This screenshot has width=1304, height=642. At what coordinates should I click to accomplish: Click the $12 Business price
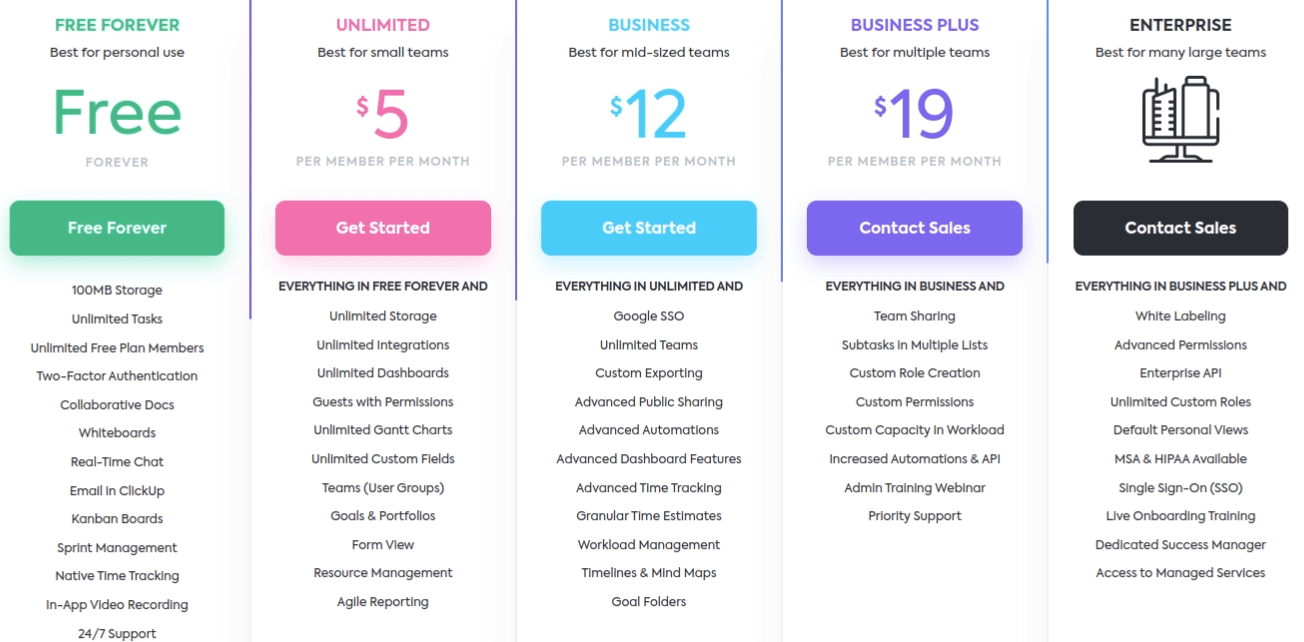pyautogui.click(x=649, y=114)
